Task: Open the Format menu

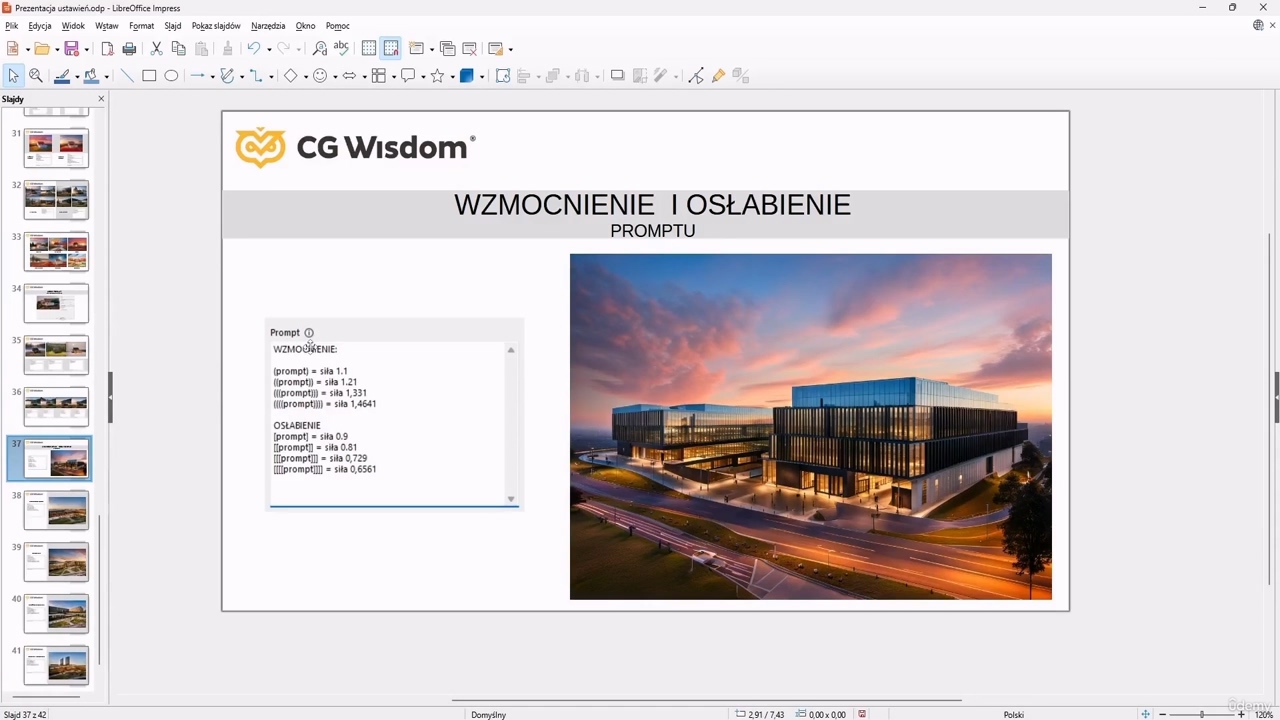Action: coord(141,26)
